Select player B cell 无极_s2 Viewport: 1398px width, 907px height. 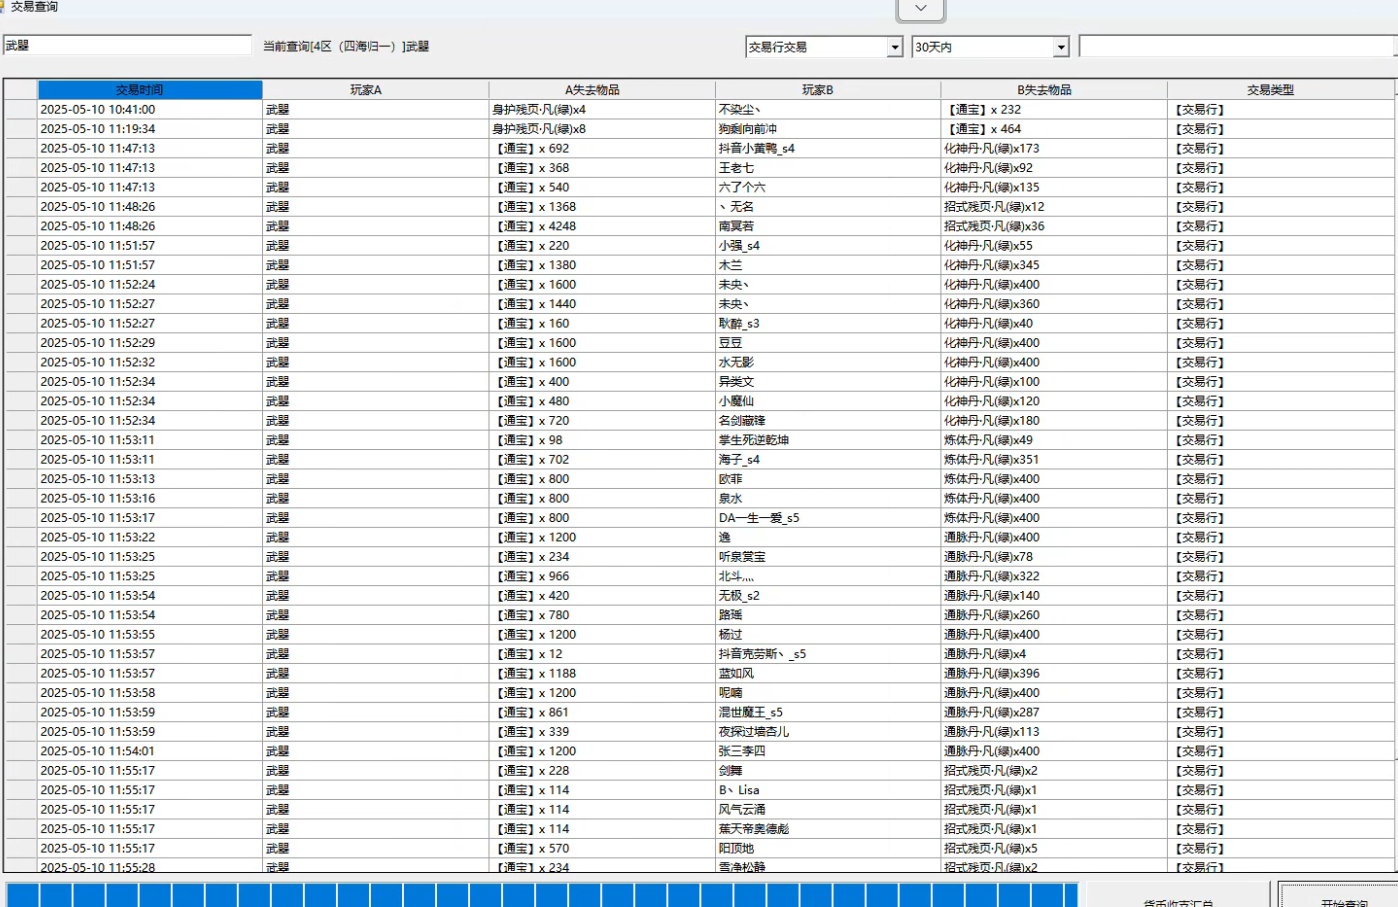point(828,596)
